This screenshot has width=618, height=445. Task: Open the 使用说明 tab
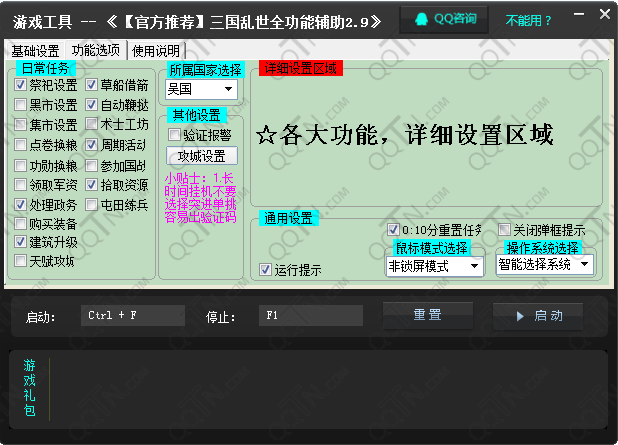pos(156,51)
